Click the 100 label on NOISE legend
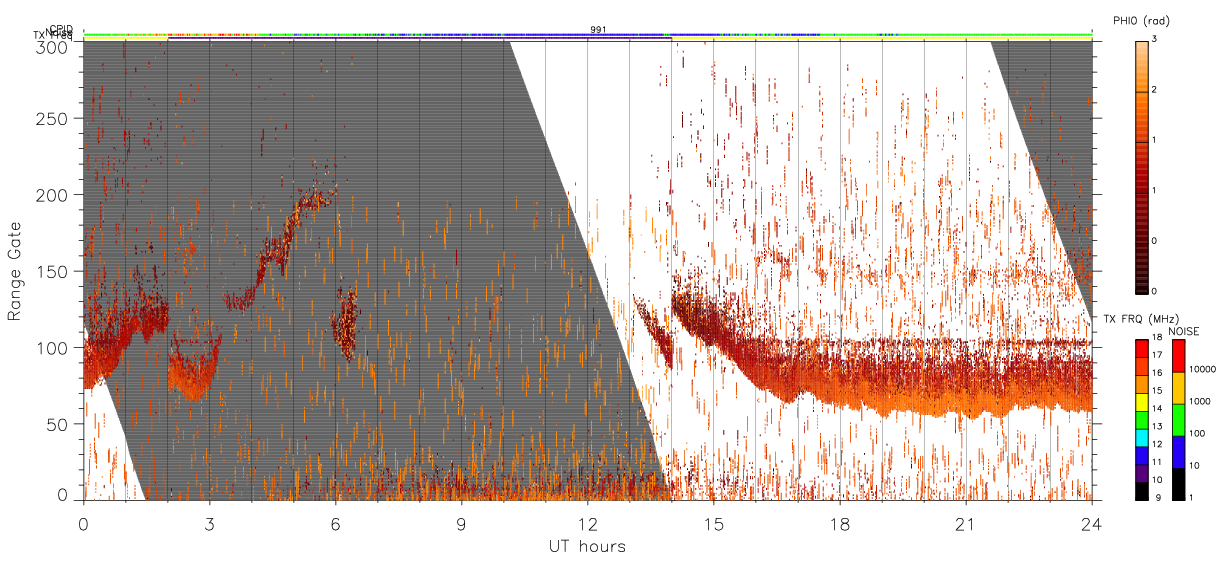1228x567 pixels. pos(1197,435)
